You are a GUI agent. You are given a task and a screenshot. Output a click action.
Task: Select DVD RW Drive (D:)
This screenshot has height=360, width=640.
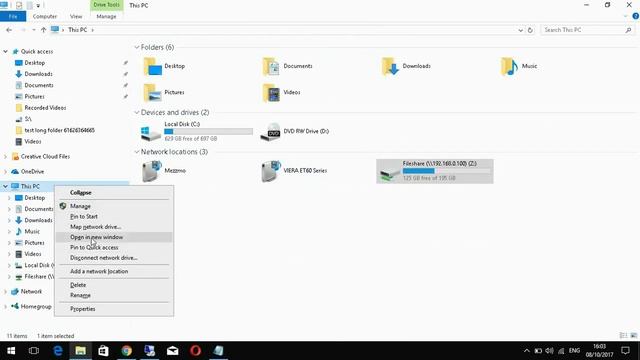coord(295,131)
